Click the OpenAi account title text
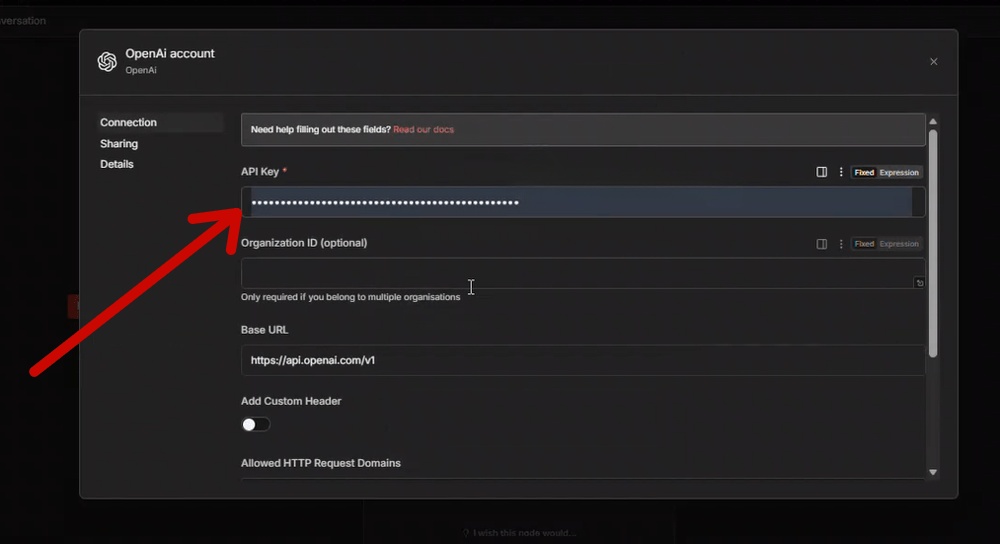Screen dimensions: 1000x544 click(x=170, y=54)
